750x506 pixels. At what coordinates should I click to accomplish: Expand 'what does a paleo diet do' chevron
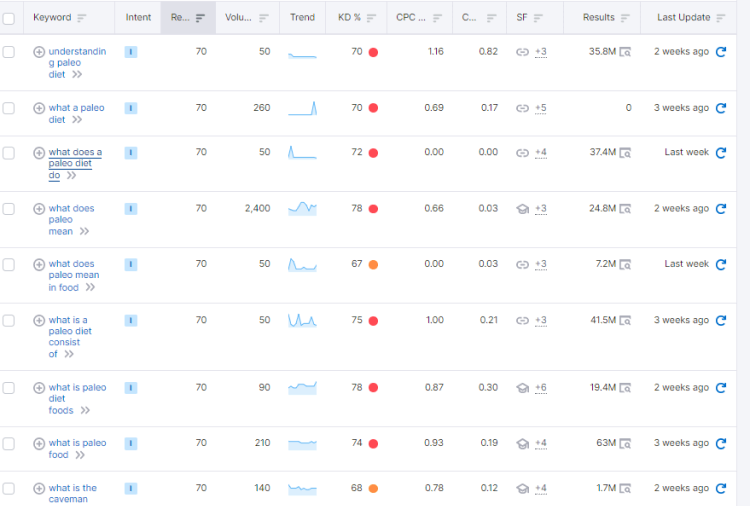coord(71,176)
